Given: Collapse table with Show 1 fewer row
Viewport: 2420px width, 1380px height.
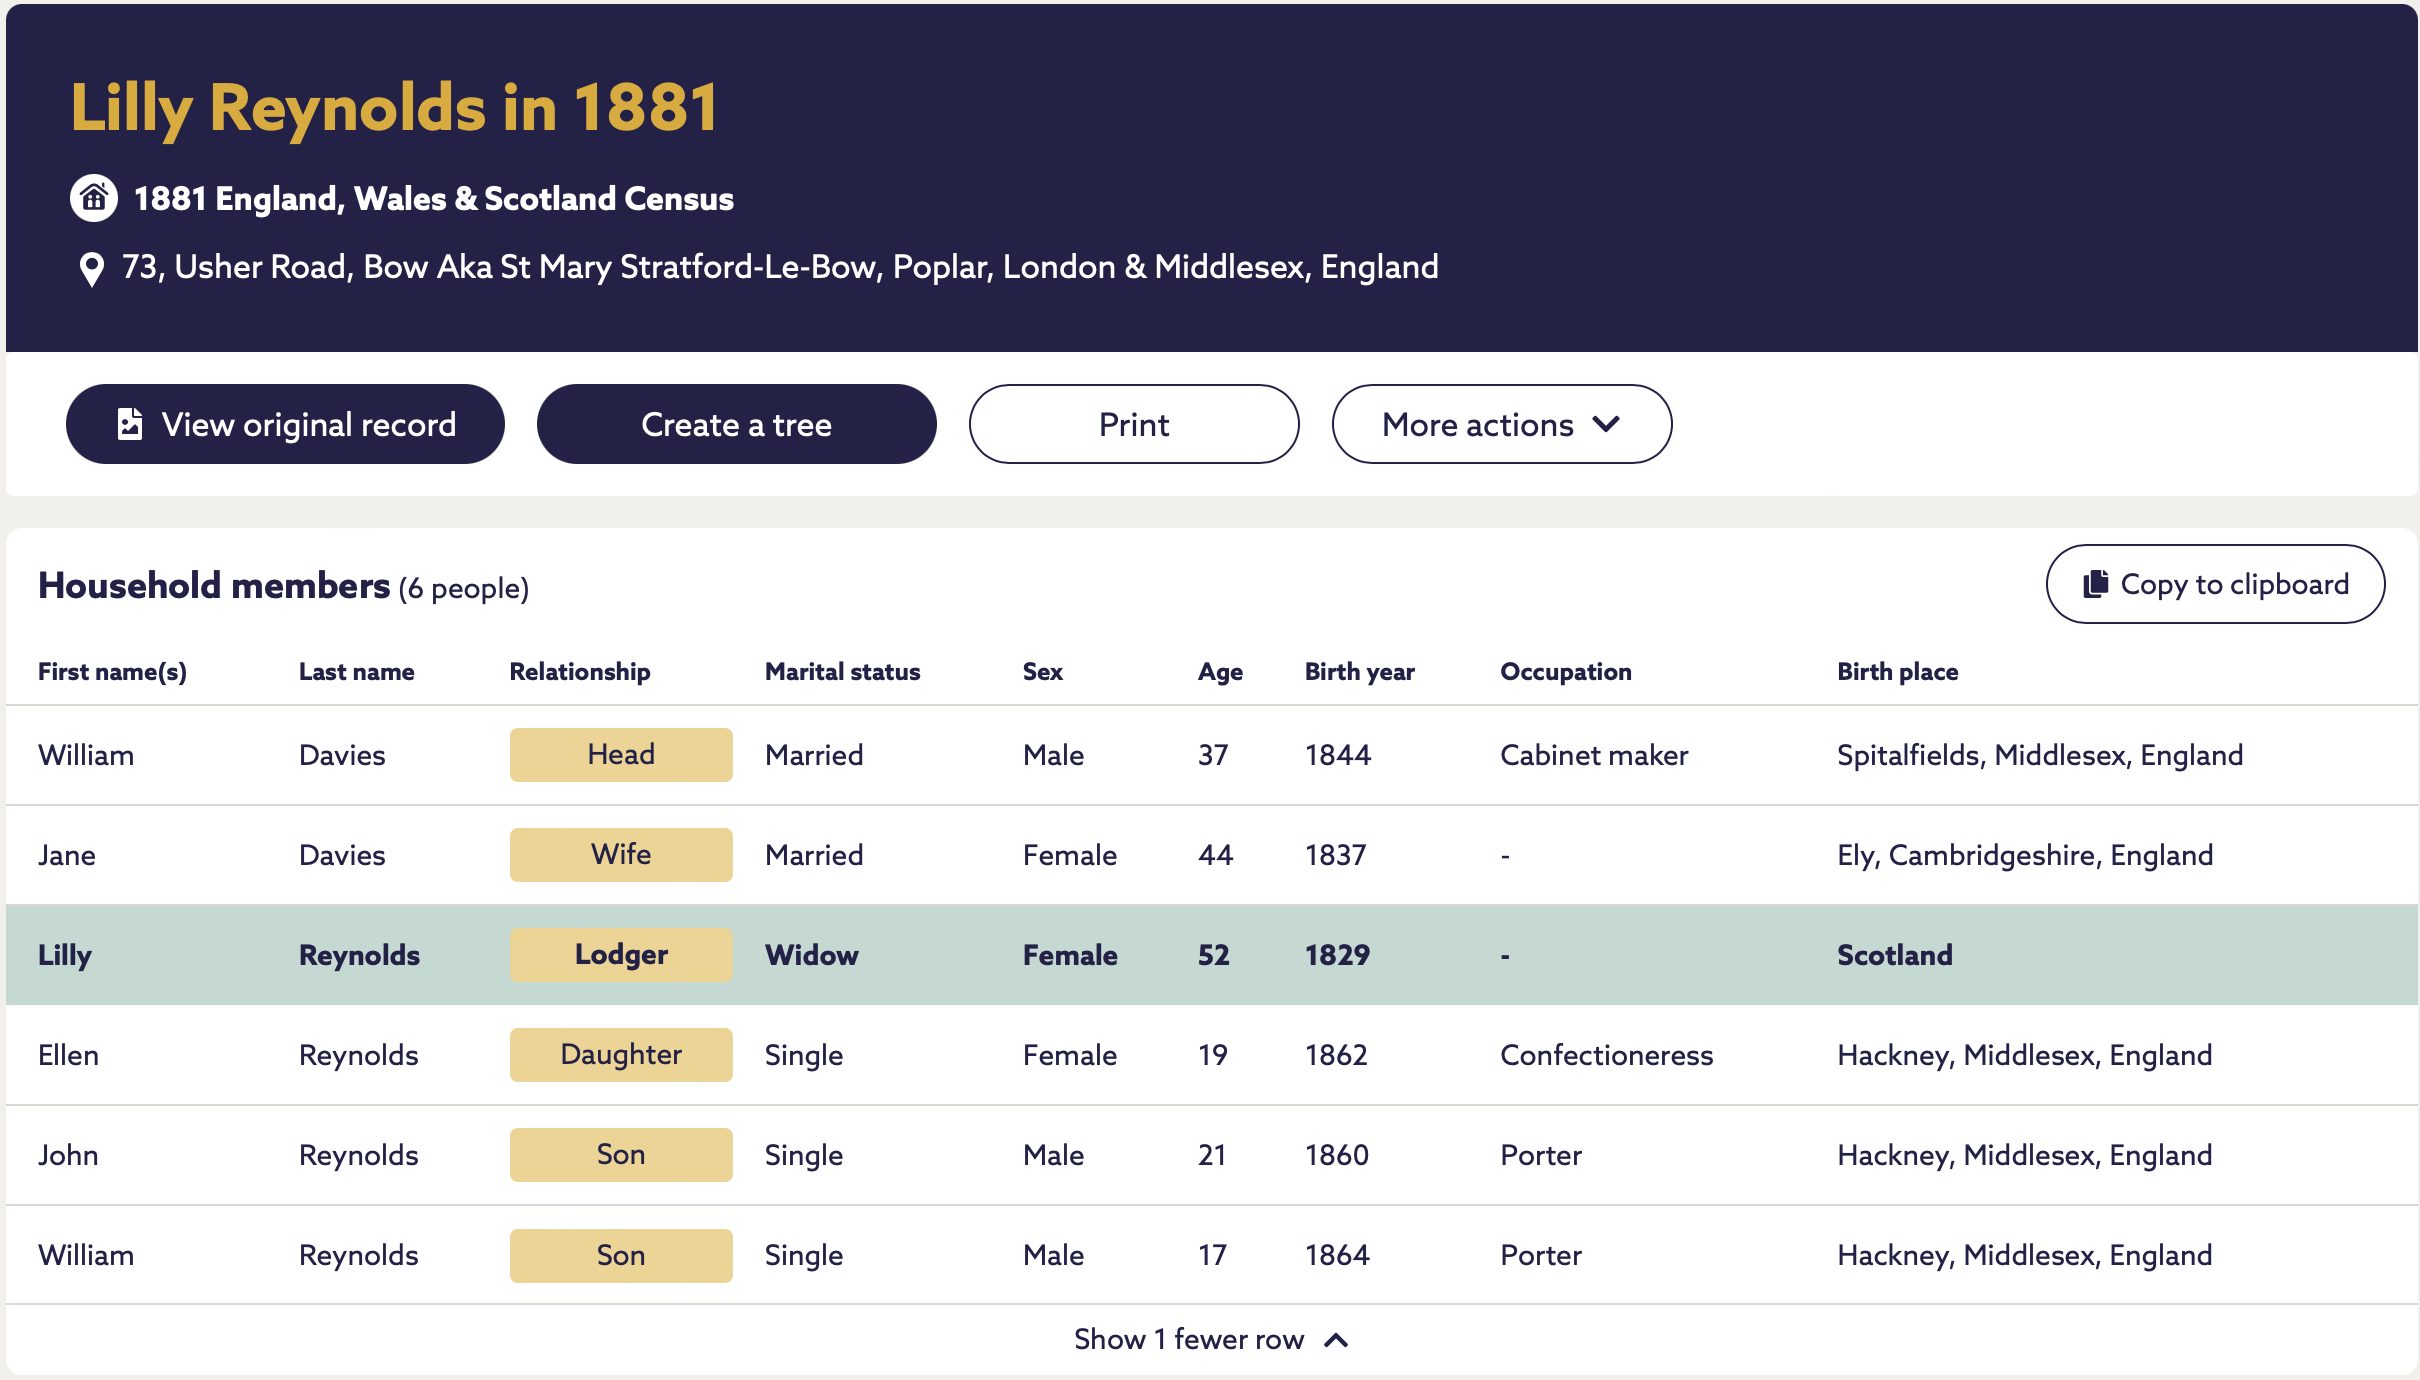Looking at the screenshot, I should pos(1211,1339).
